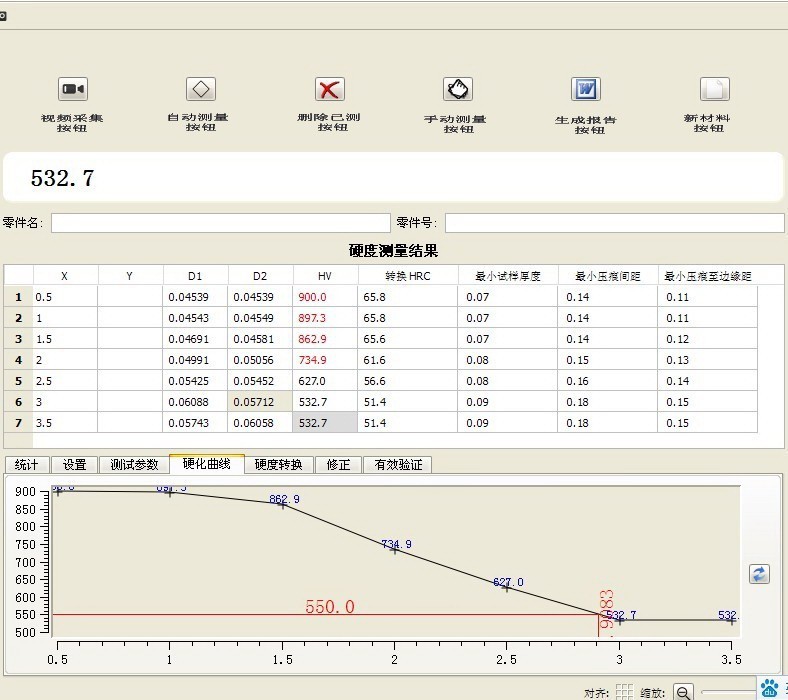788x700 pixels.
Task: Select the manual measurement (手动测量) hand icon
Action: (x=457, y=90)
